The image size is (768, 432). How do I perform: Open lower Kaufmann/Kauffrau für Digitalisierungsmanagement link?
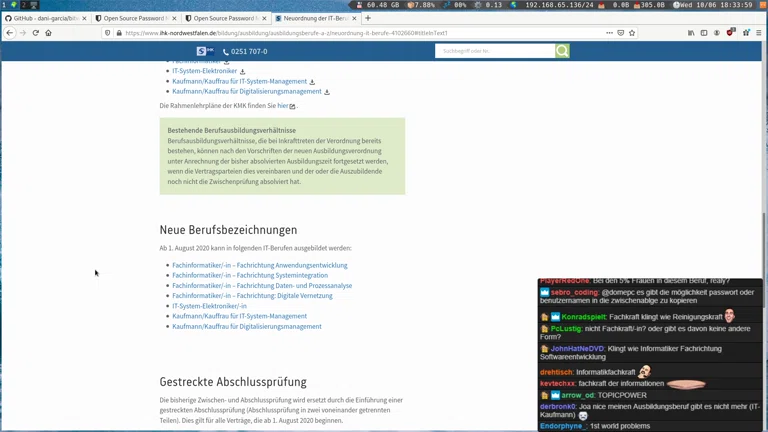tap(247, 326)
